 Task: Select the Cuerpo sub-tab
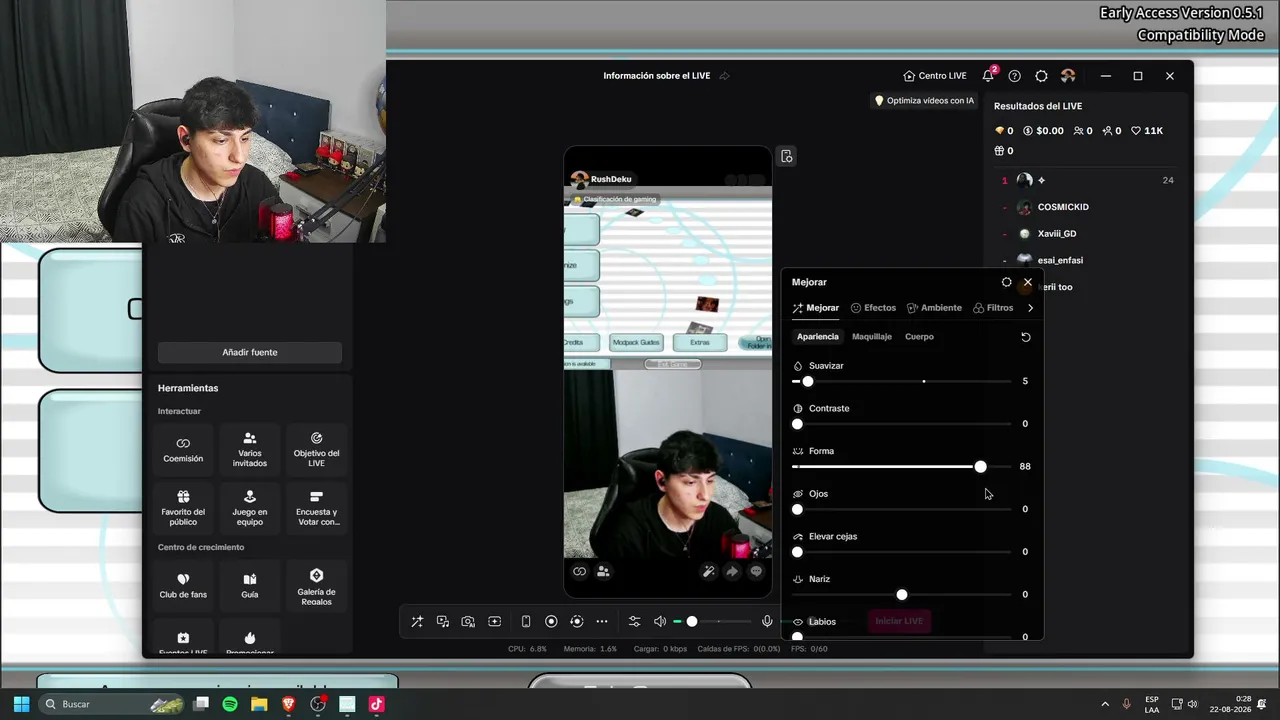pos(919,337)
